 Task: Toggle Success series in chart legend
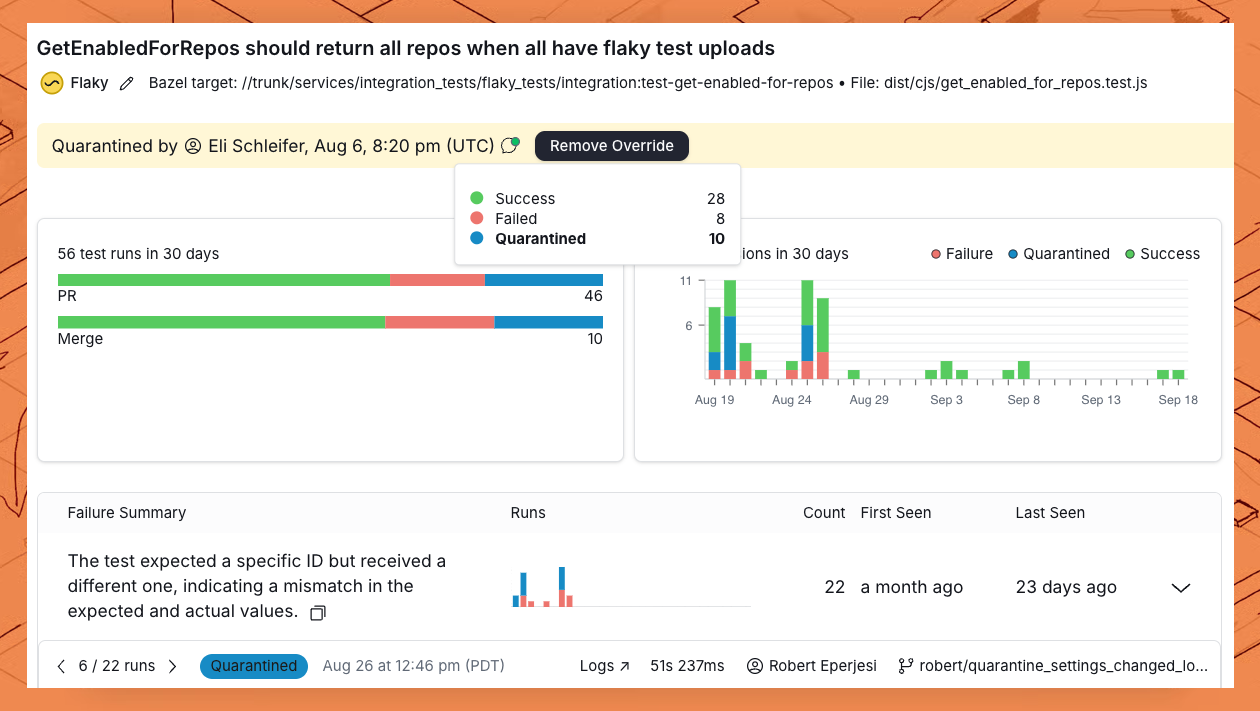coord(1162,254)
